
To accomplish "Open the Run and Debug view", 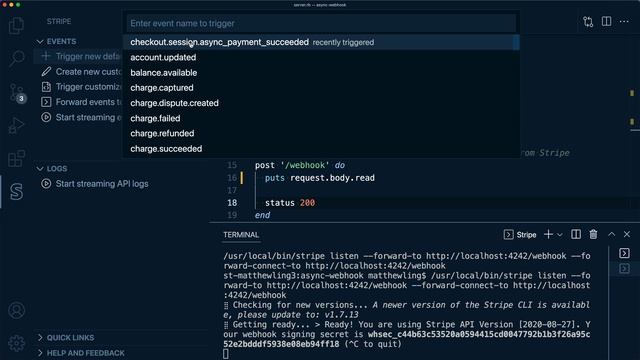I will (x=16, y=125).
